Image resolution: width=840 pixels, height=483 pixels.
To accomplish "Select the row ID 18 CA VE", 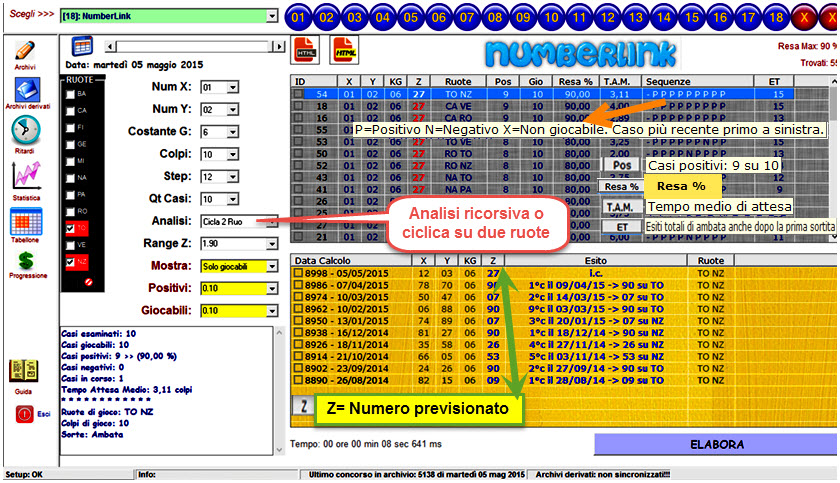I will 542,106.
